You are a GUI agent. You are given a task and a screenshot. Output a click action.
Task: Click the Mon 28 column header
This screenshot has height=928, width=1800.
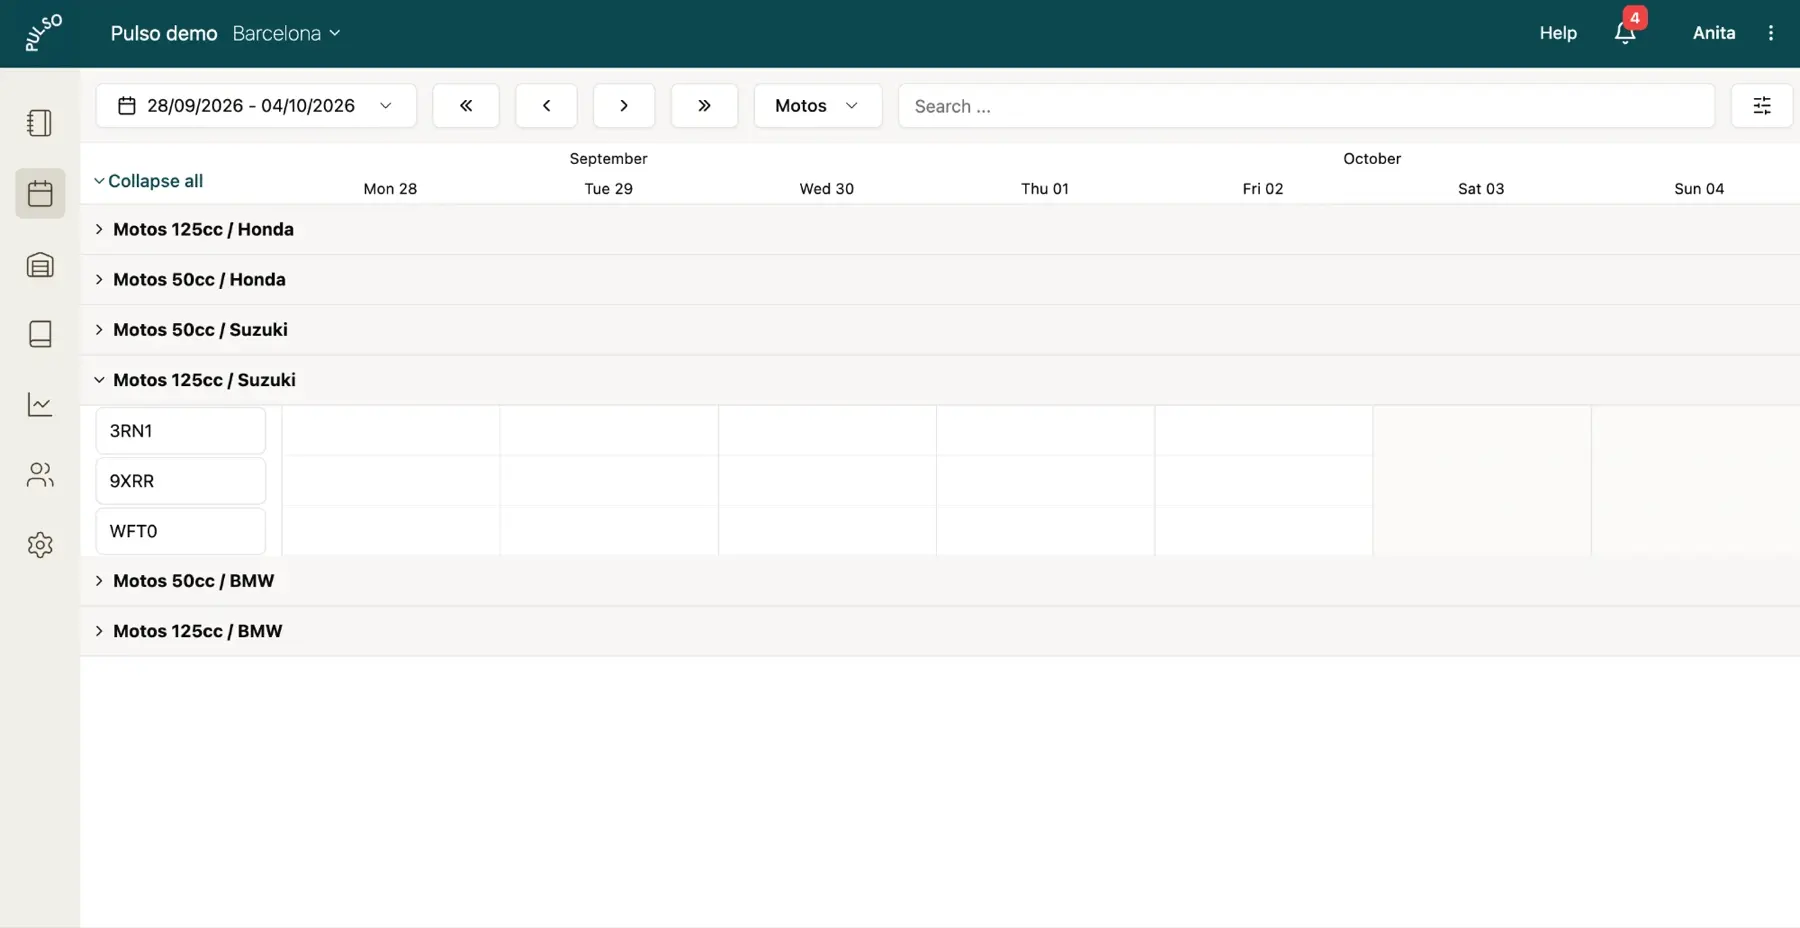pyautogui.click(x=390, y=188)
